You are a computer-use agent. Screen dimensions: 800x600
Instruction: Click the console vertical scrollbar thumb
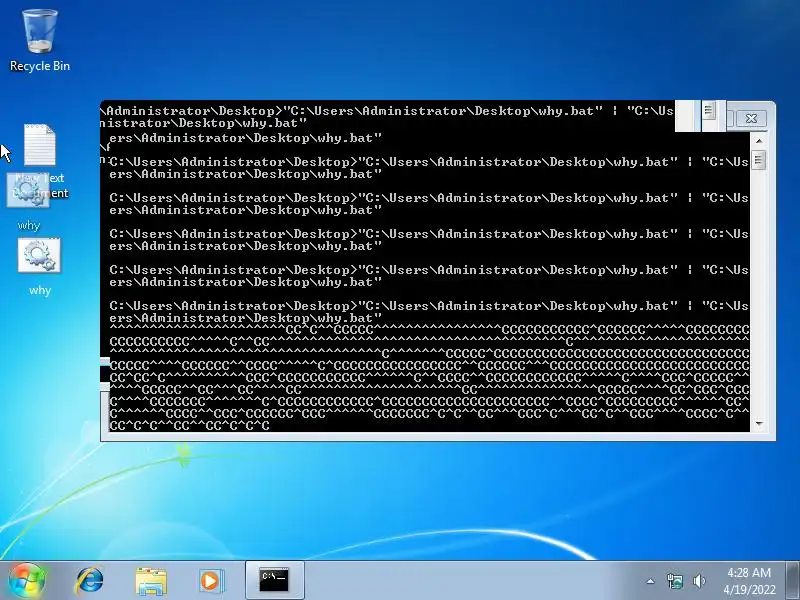tap(759, 160)
